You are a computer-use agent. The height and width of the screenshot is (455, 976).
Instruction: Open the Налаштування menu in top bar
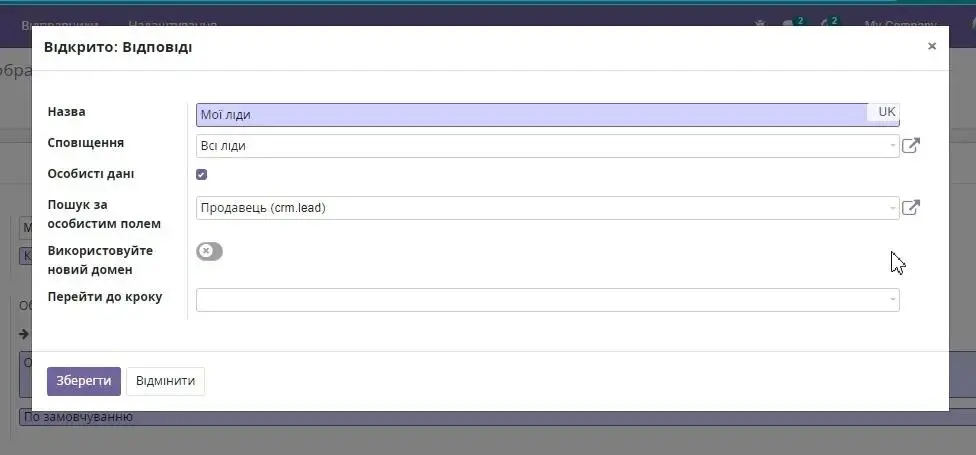[172, 24]
